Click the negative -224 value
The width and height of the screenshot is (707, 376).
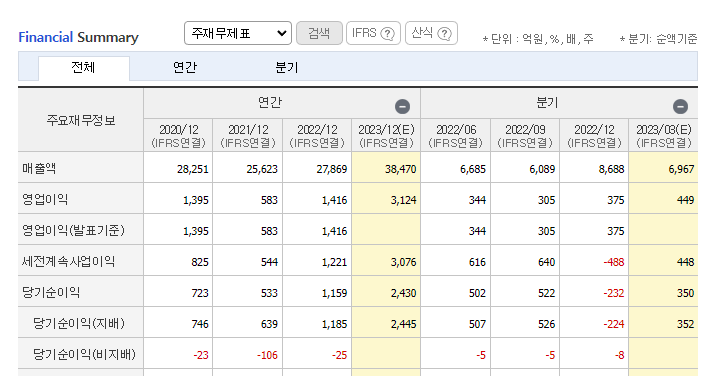tap(614, 325)
